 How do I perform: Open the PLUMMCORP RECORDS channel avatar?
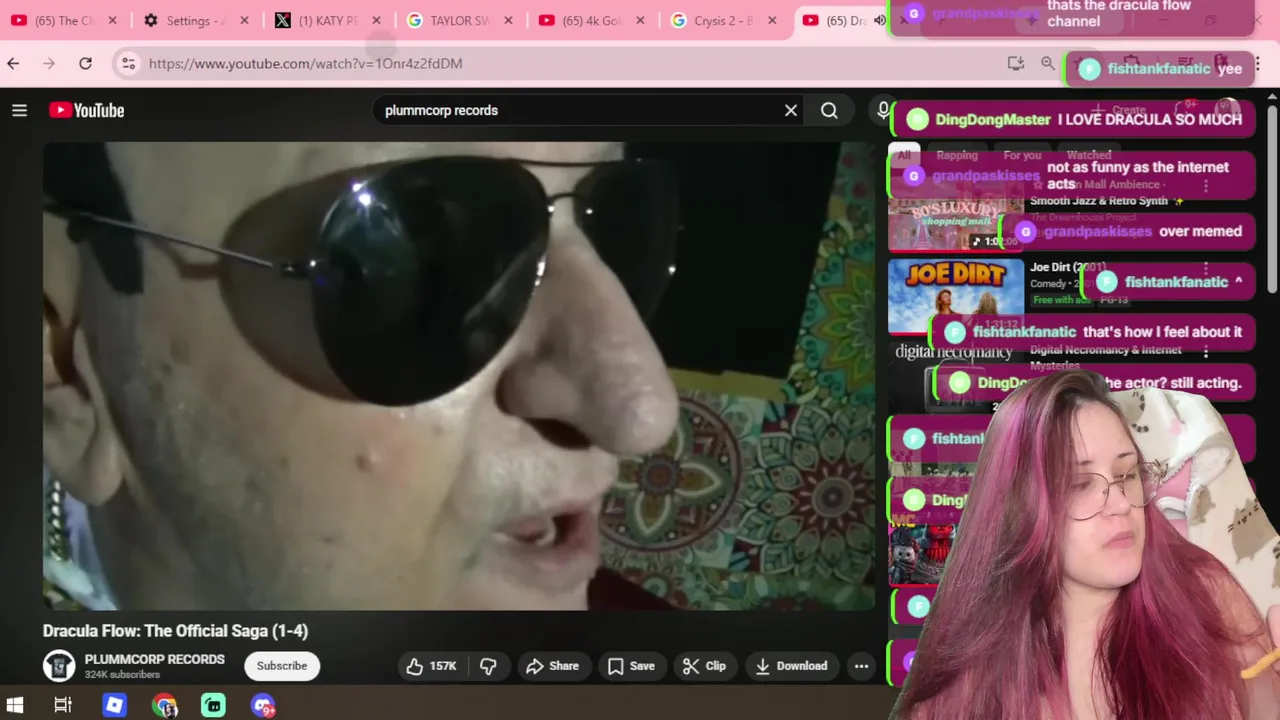click(x=59, y=666)
